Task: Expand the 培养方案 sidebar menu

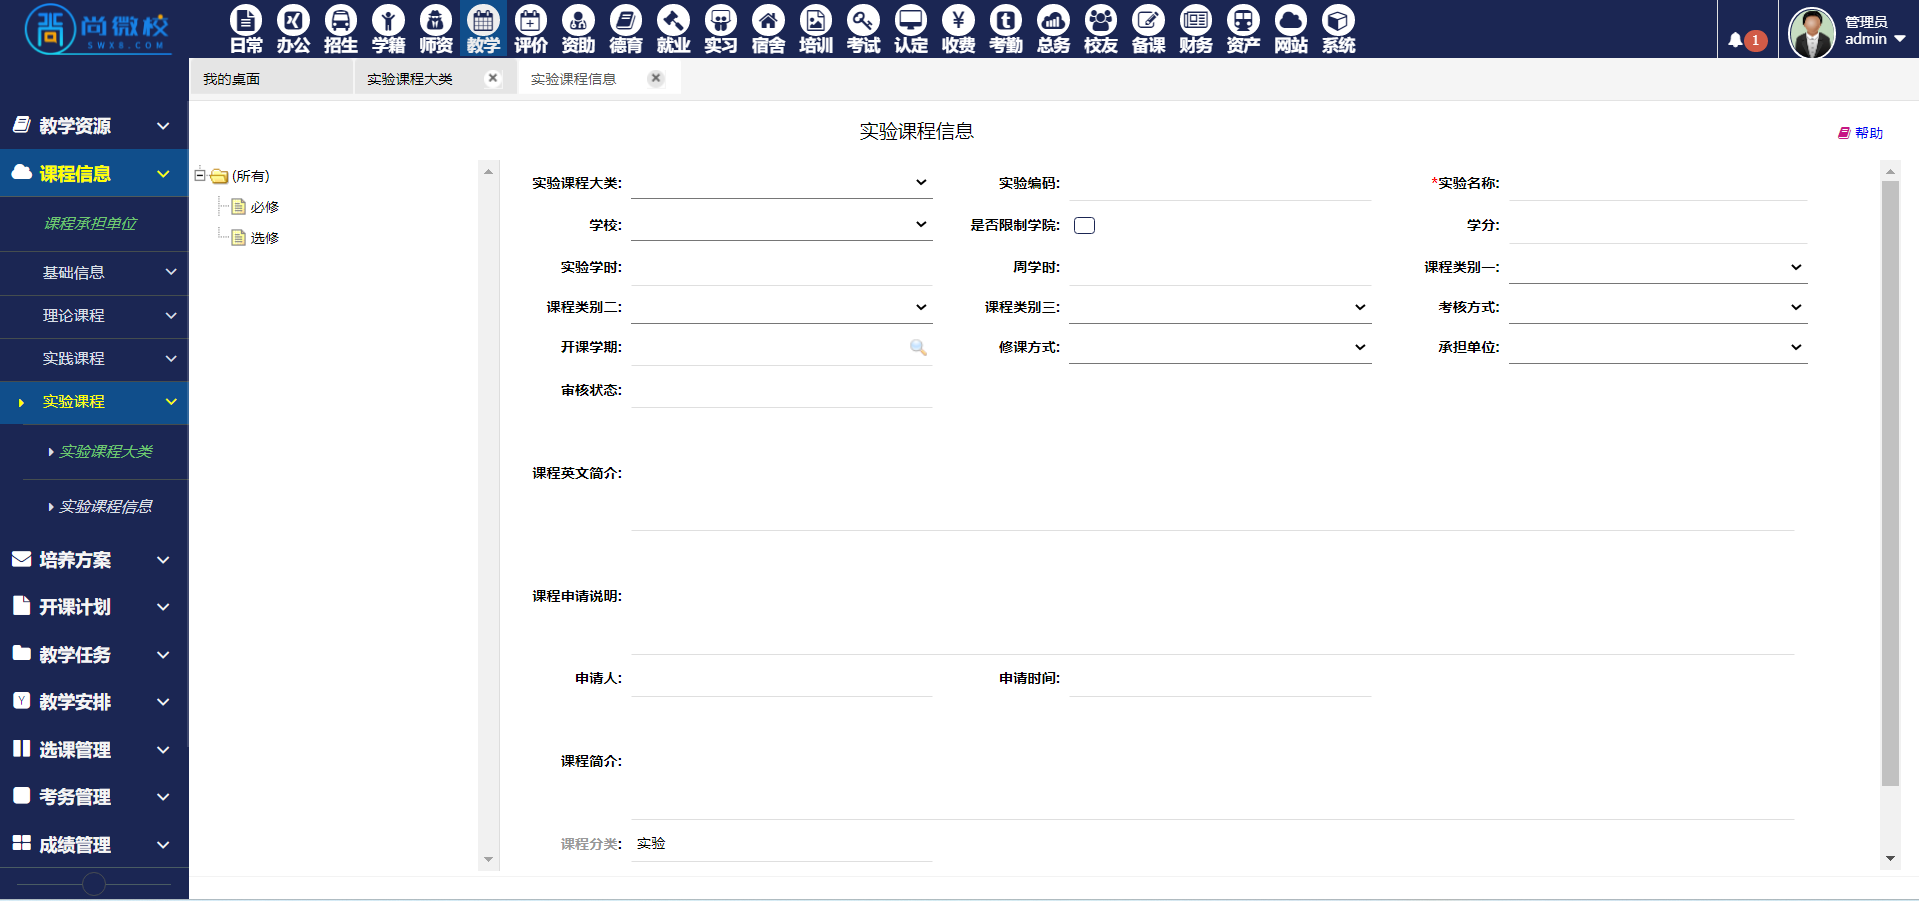Action: [94, 560]
